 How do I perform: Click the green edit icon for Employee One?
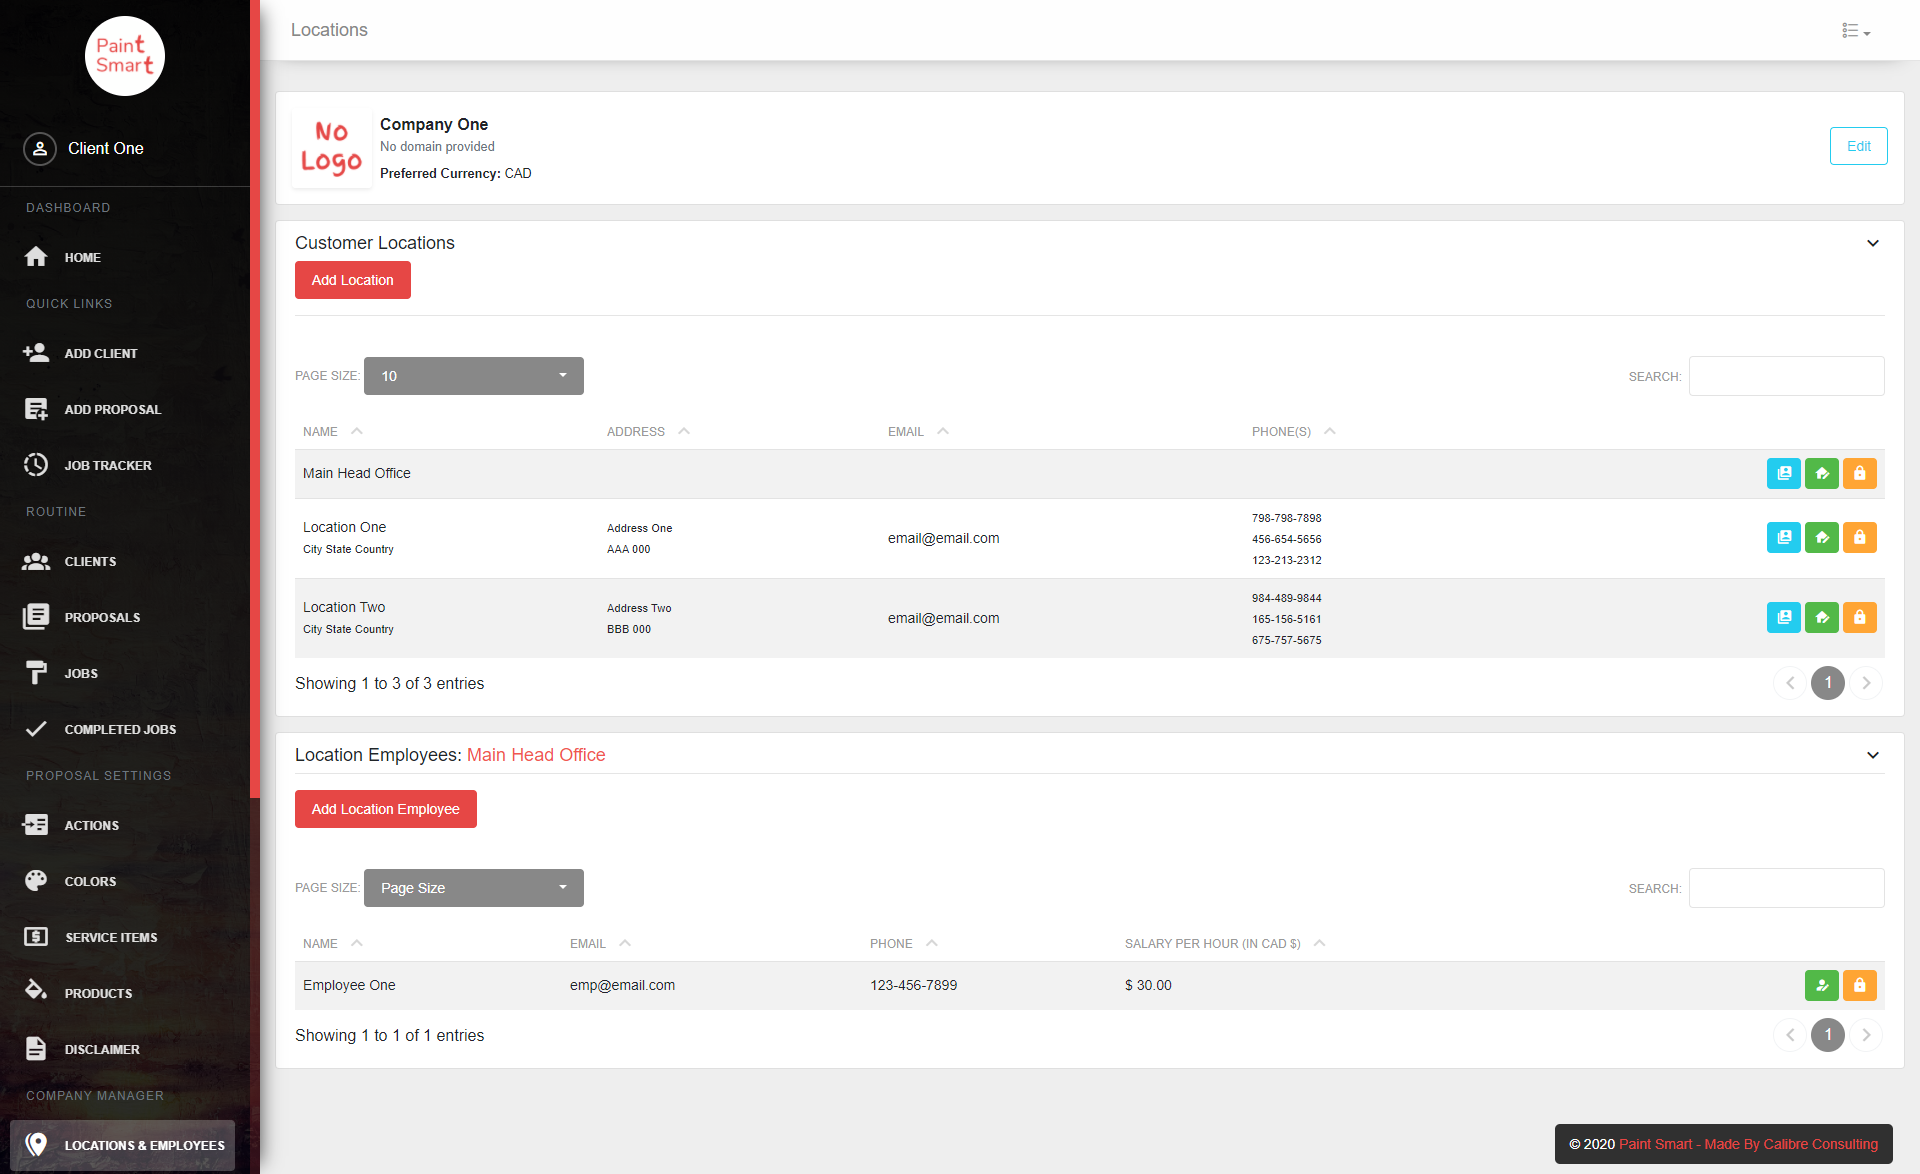coord(1821,986)
